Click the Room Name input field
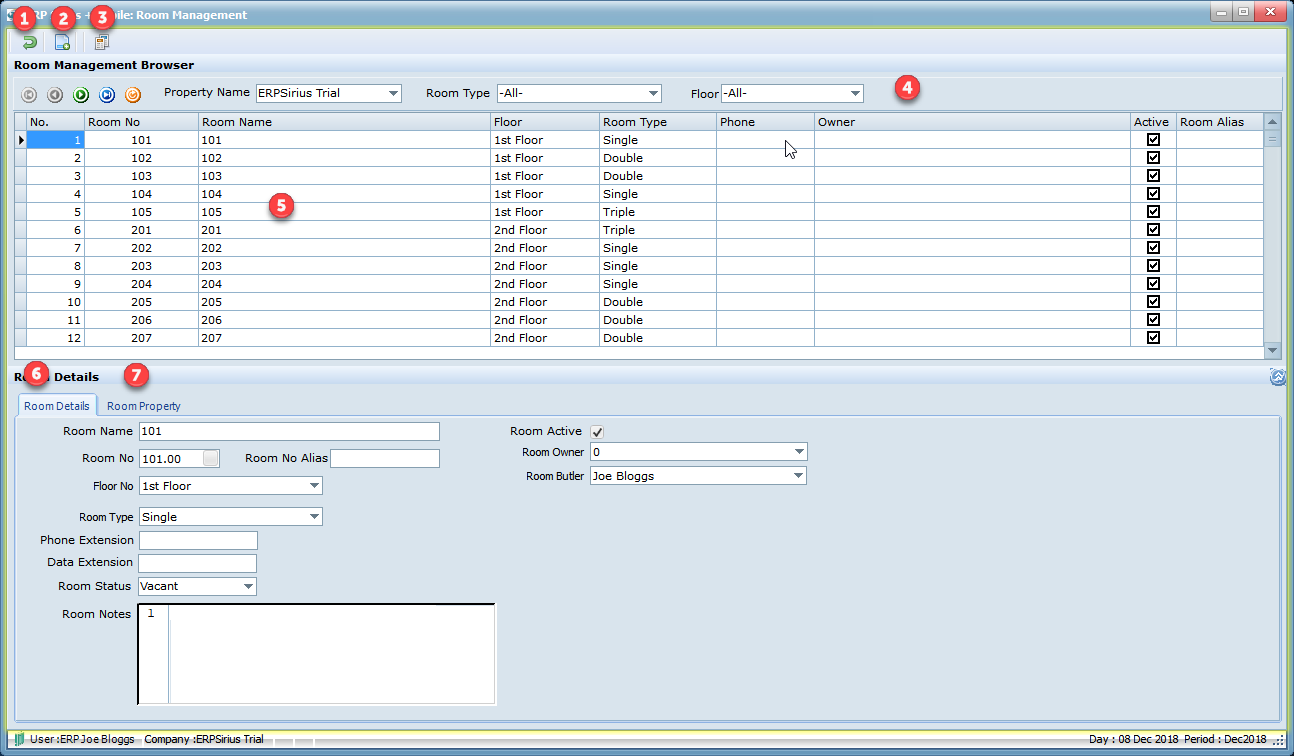This screenshot has height=756, width=1294. pos(289,431)
